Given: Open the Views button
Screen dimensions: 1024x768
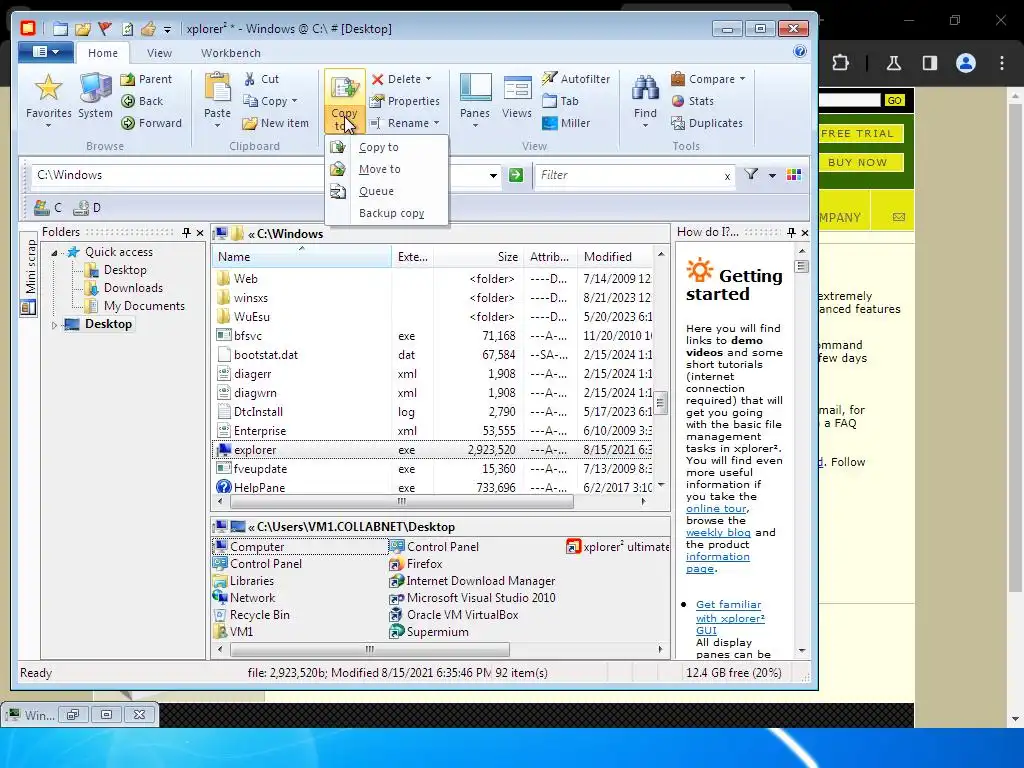Looking at the screenshot, I should click(x=517, y=97).
